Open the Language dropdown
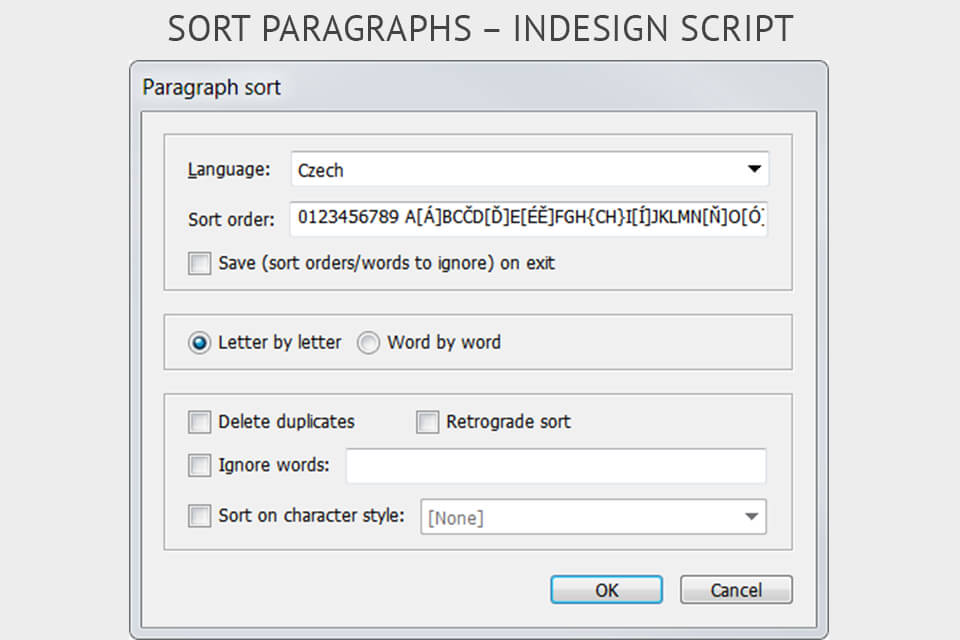The image size is (960, 640). click(530, 170)
